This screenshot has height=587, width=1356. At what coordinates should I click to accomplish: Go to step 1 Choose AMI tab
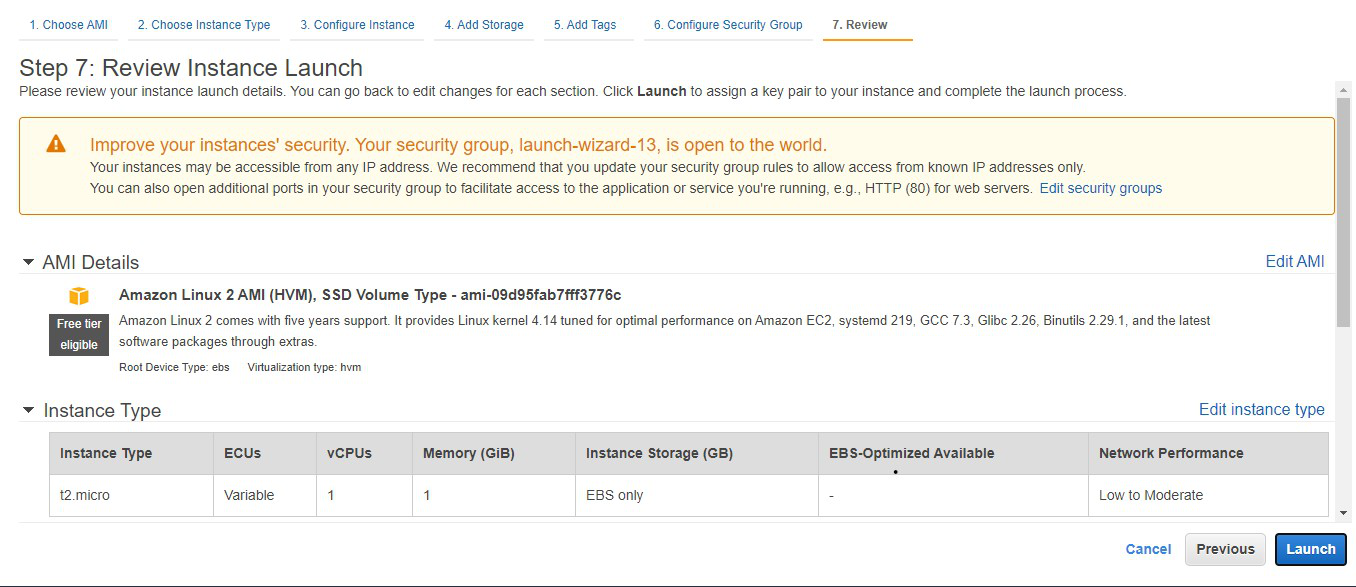(x=69, y=25)
